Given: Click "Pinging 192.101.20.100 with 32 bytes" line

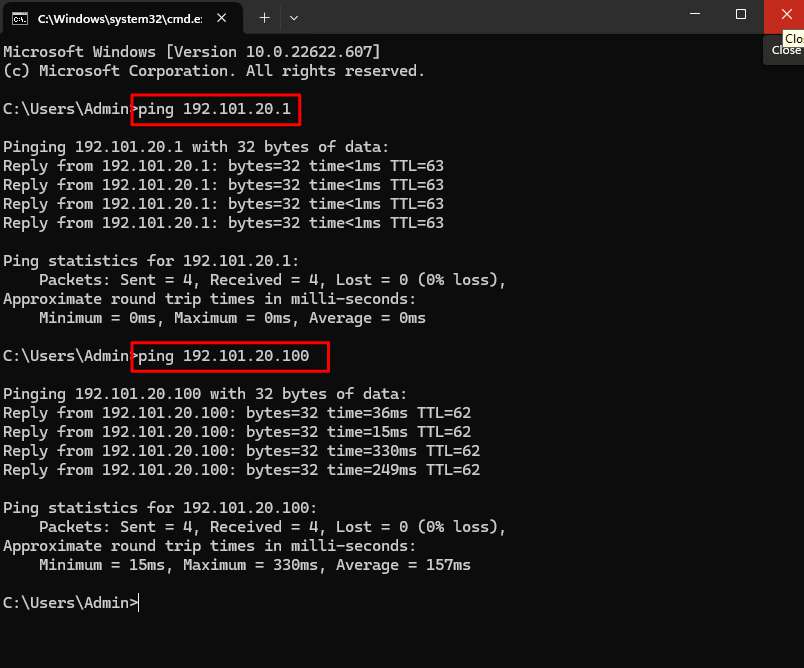Looking at the screenshot, I should (205, 394).
